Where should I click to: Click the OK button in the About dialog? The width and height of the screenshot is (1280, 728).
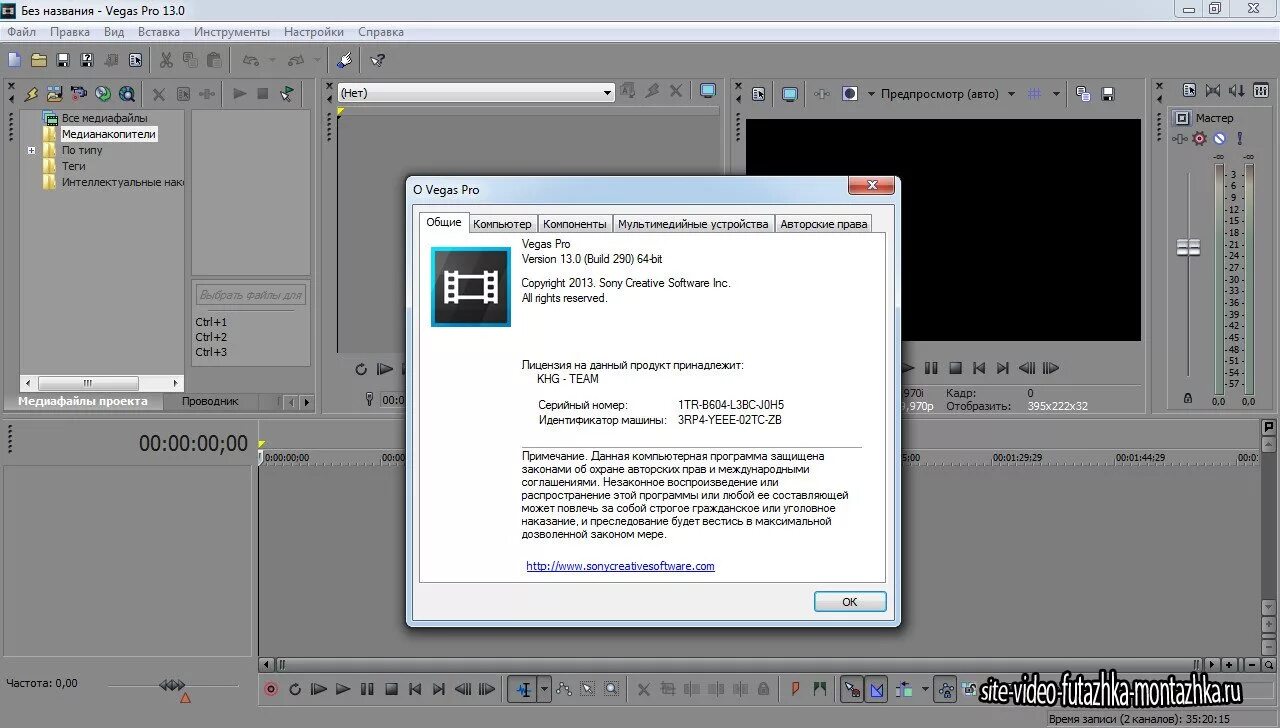(849, 601)
